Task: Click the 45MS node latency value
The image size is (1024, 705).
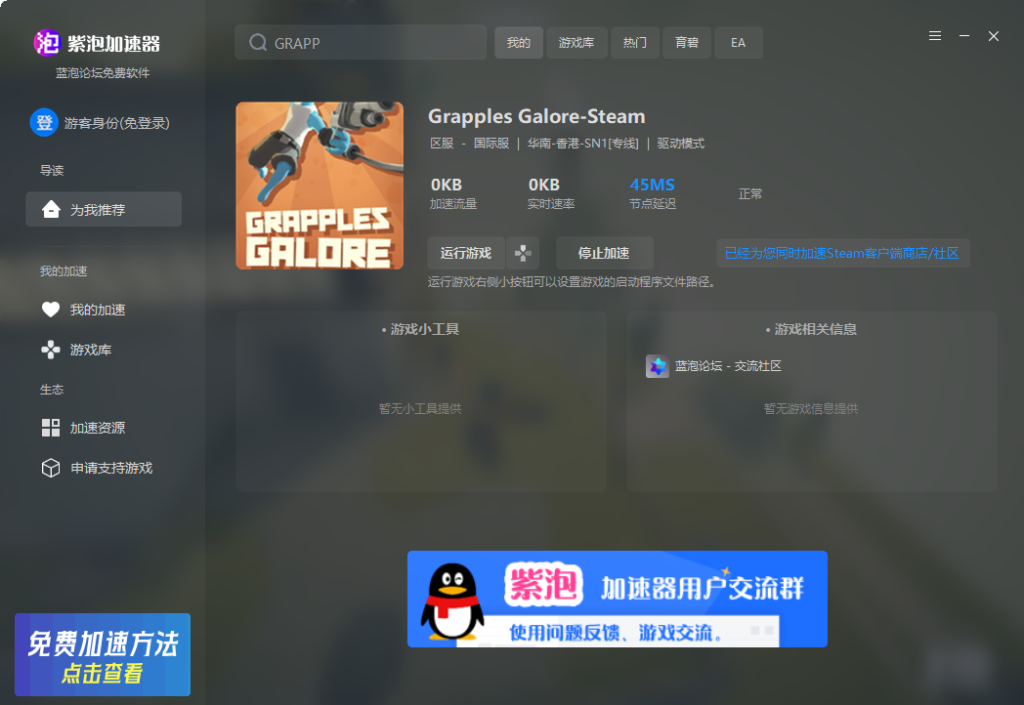Action: pyautogui.click(x=652, y=185)
